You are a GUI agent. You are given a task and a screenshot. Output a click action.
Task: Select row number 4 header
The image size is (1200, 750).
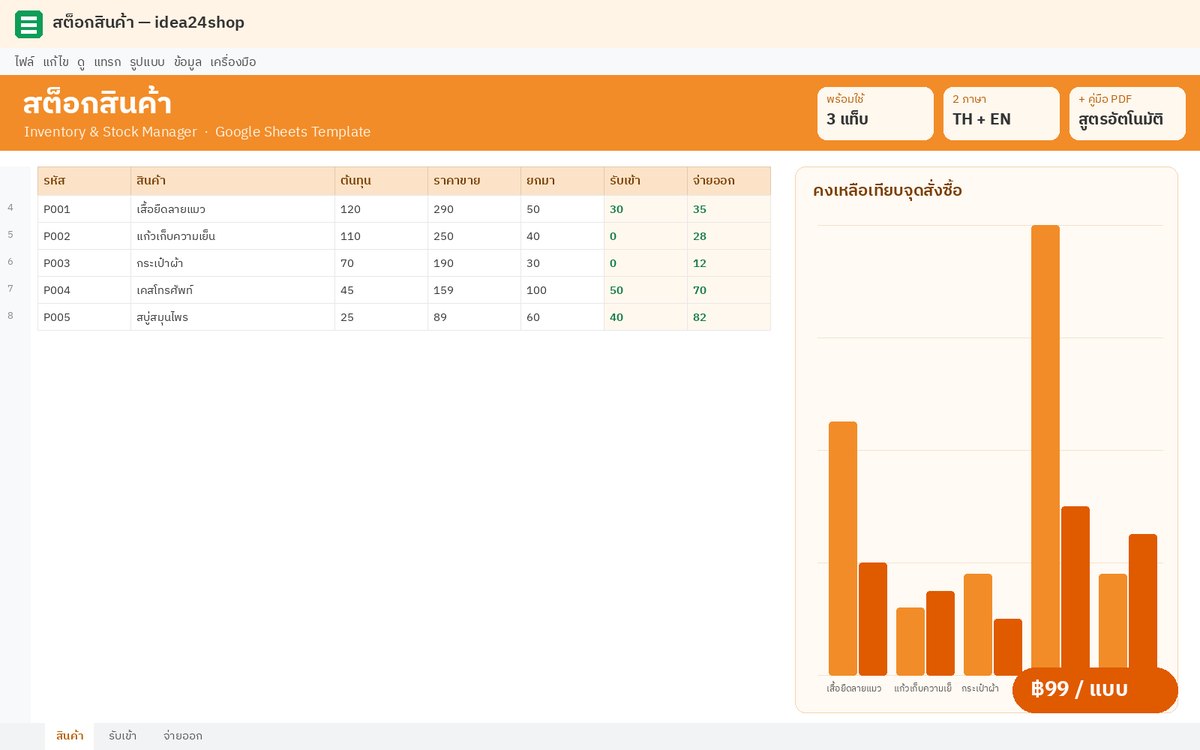coord(11,208)
